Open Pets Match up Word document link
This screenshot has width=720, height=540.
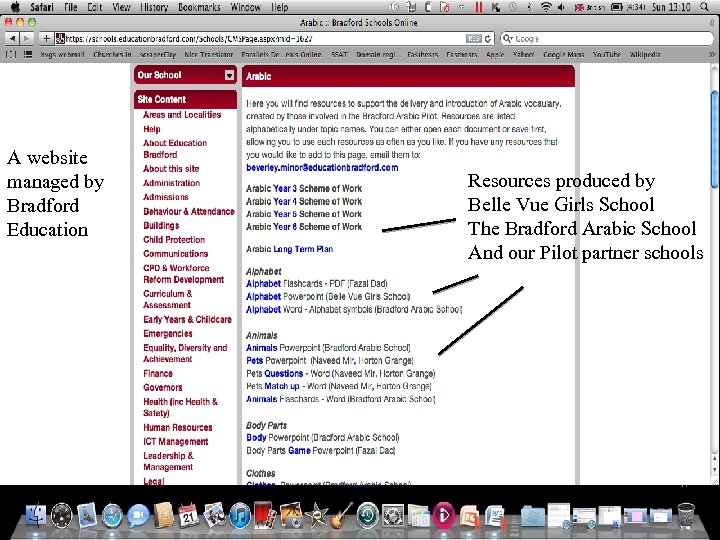coord(281,386)
